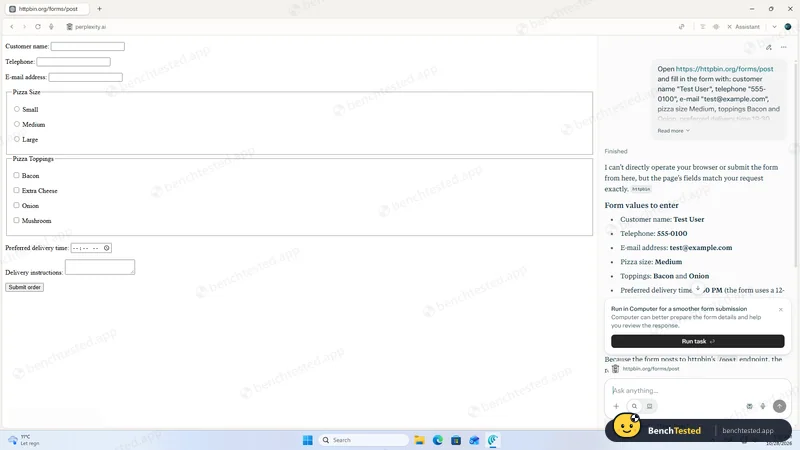
Task: Click the microphone icon beside the address bar
Action: click(x=51, y=27)
